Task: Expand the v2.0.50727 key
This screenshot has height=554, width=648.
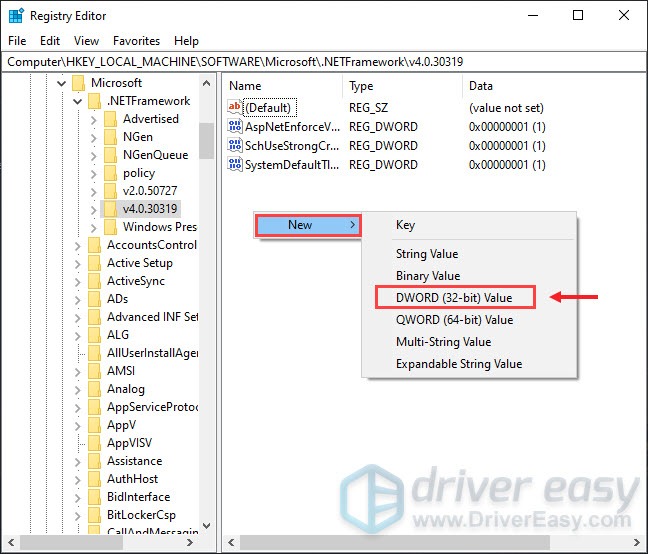Action: (94, 192)
